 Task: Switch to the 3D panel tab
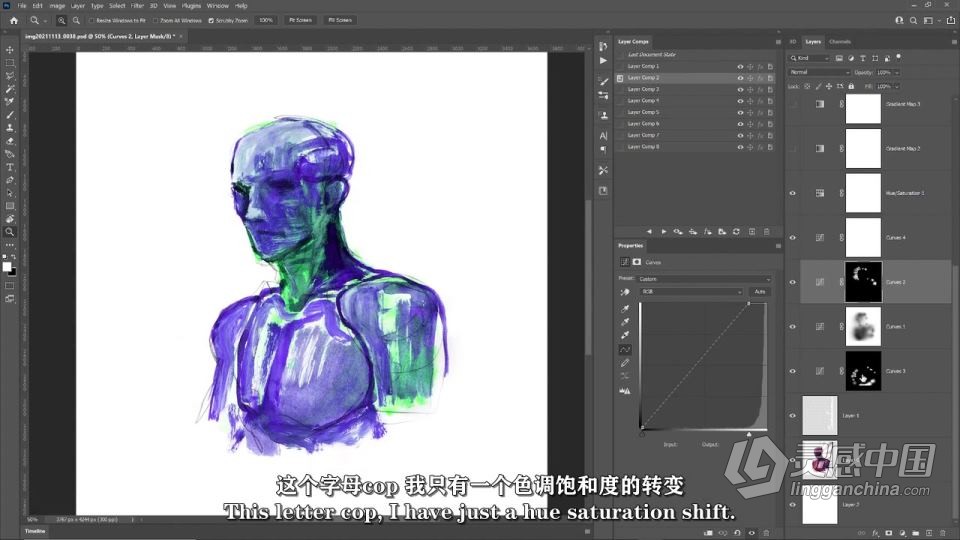pos(793,42)
